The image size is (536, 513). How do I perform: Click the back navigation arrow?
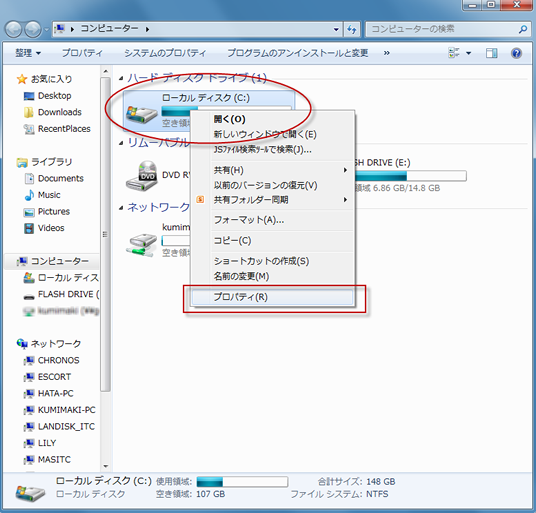(x=14, y=29)
